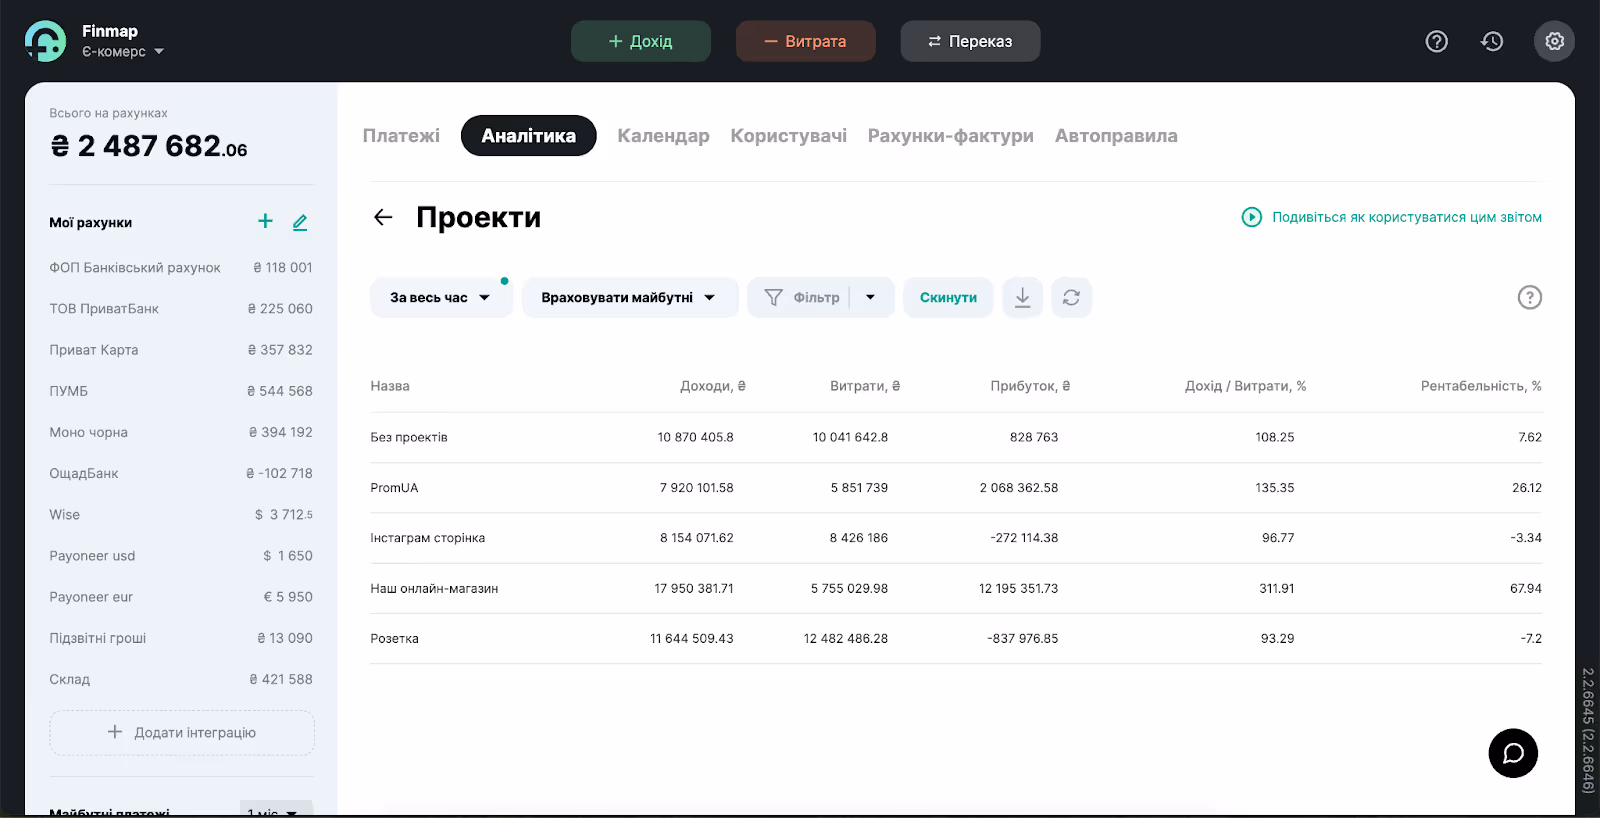Select Приват Карта account

(x=181, y=350)
